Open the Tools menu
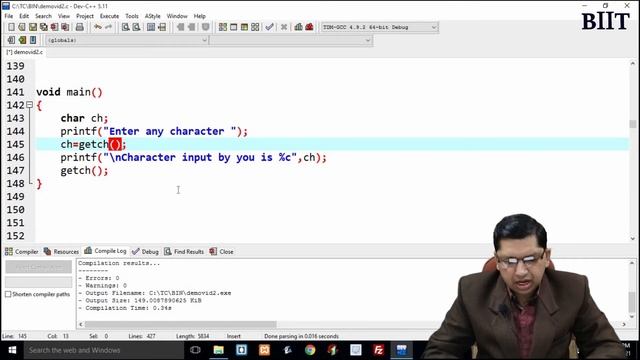The image size is (640, 360). point(132,16)
